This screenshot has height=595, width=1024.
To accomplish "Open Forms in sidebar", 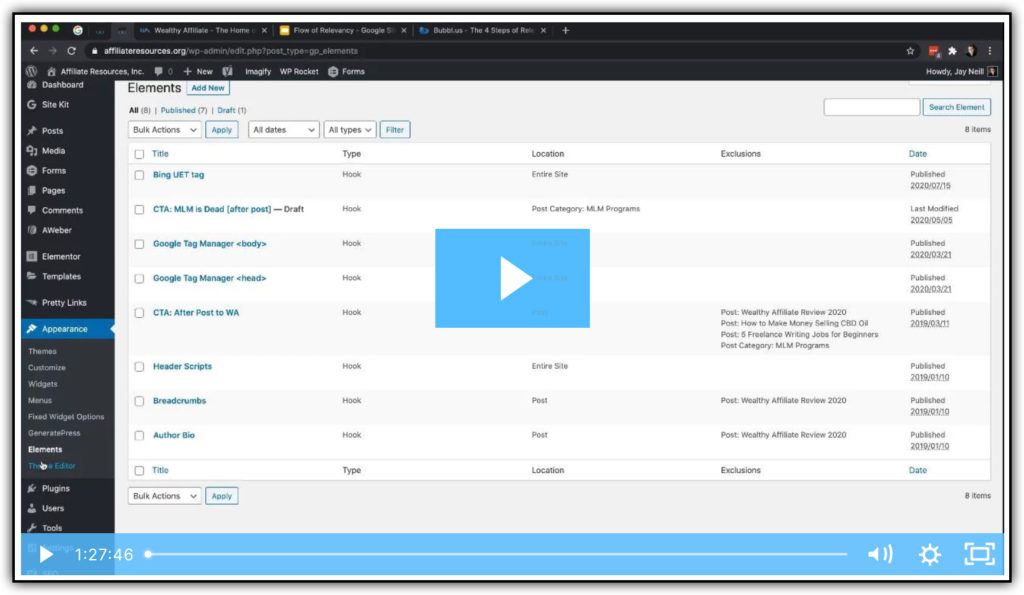I will [54, 170].
